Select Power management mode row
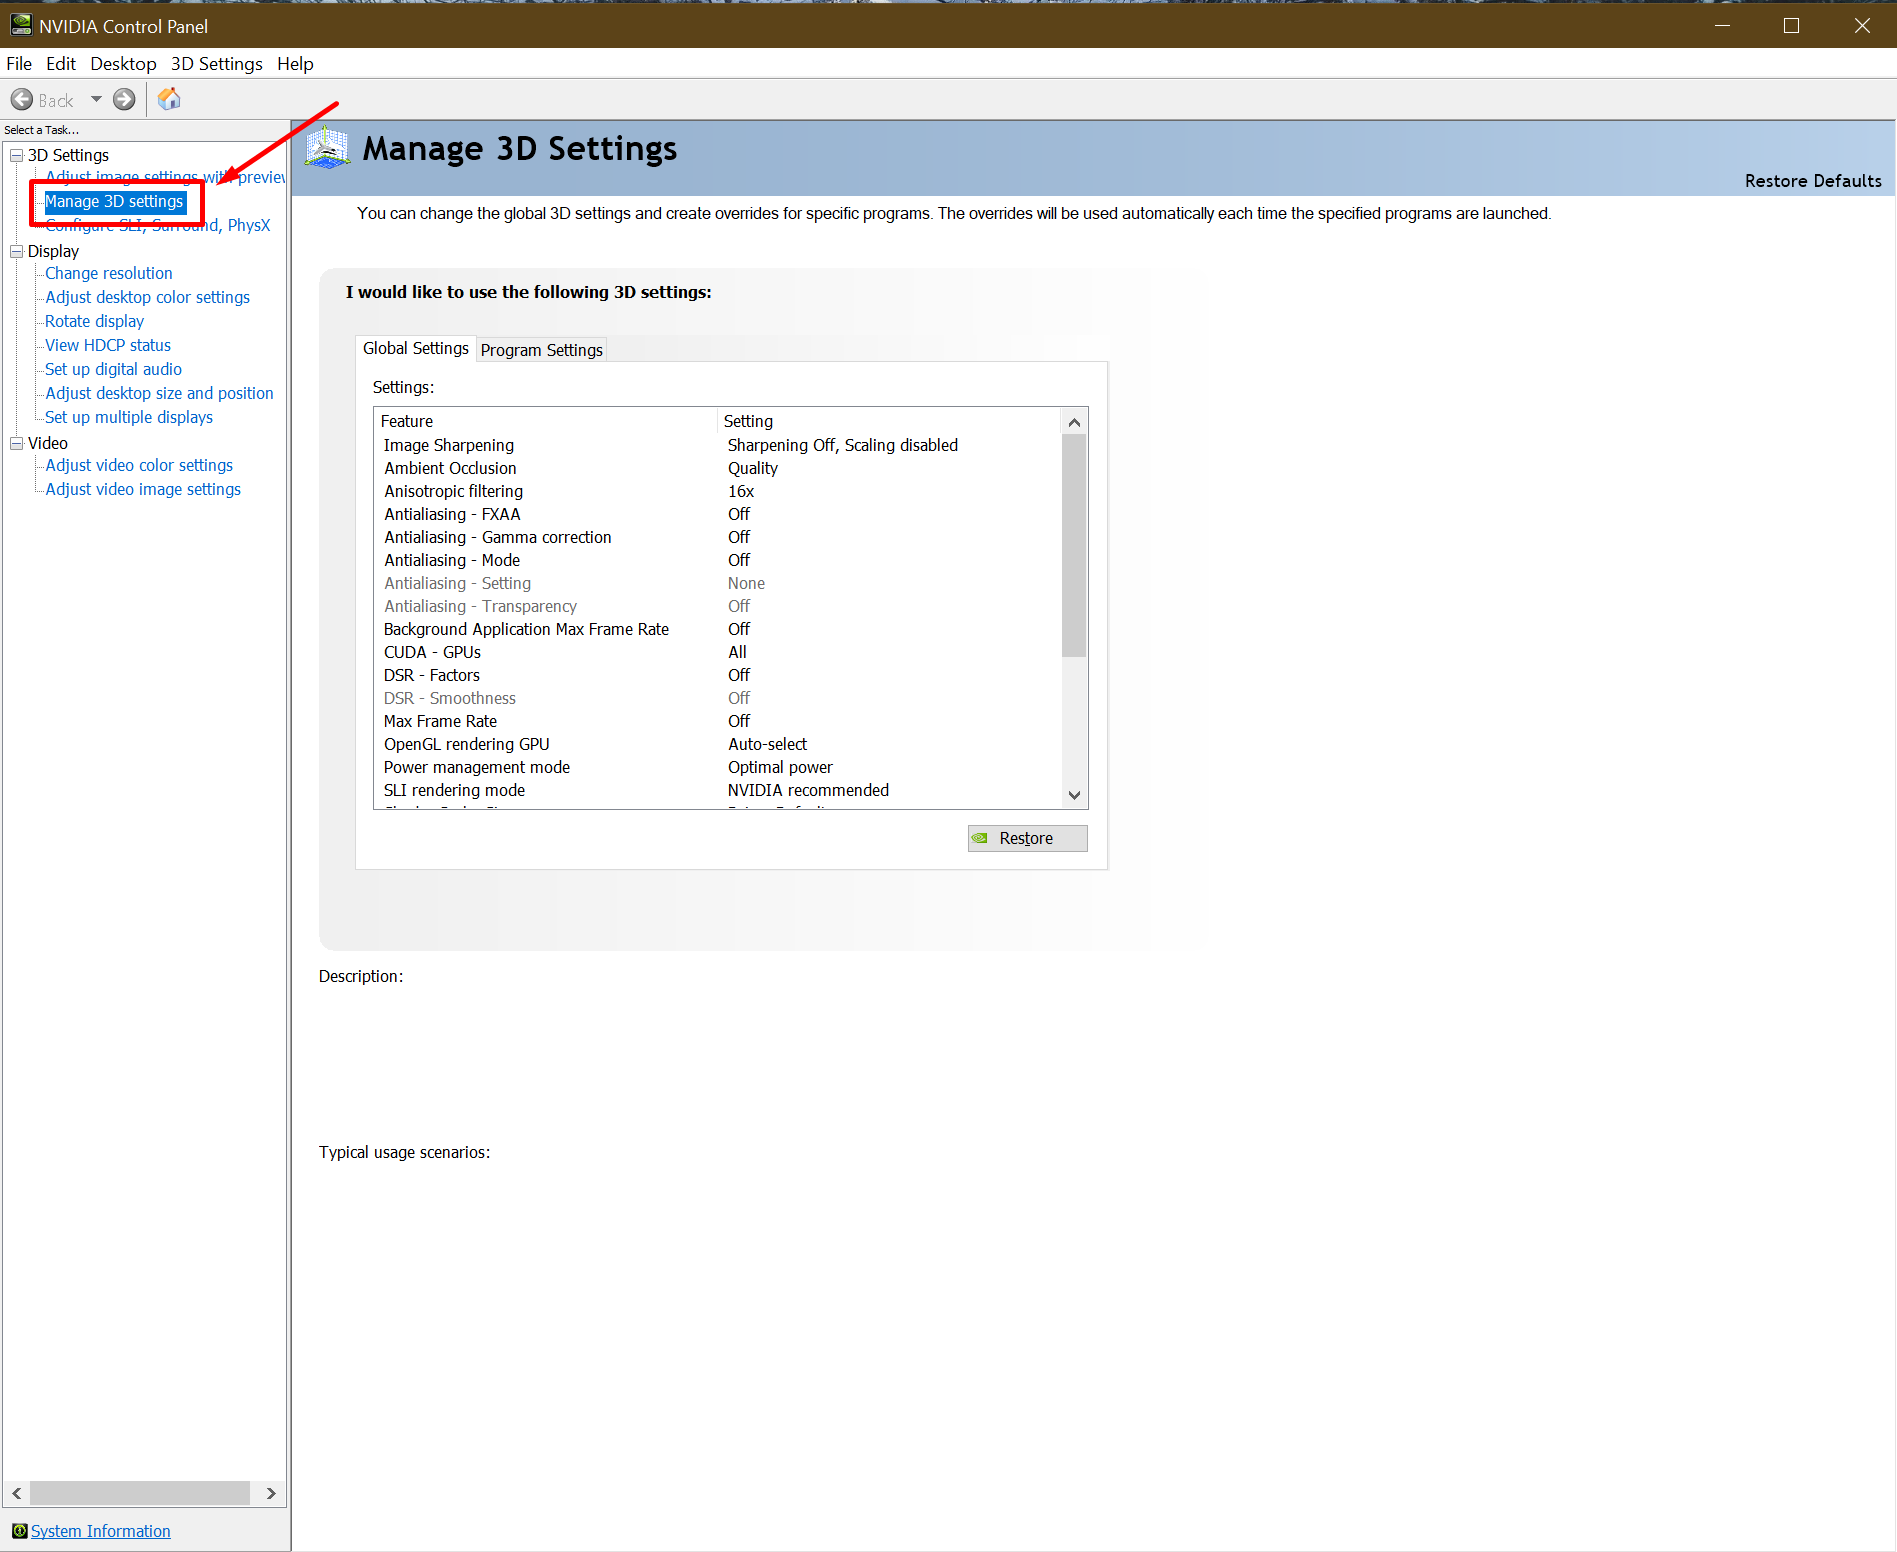 (718, 767)
